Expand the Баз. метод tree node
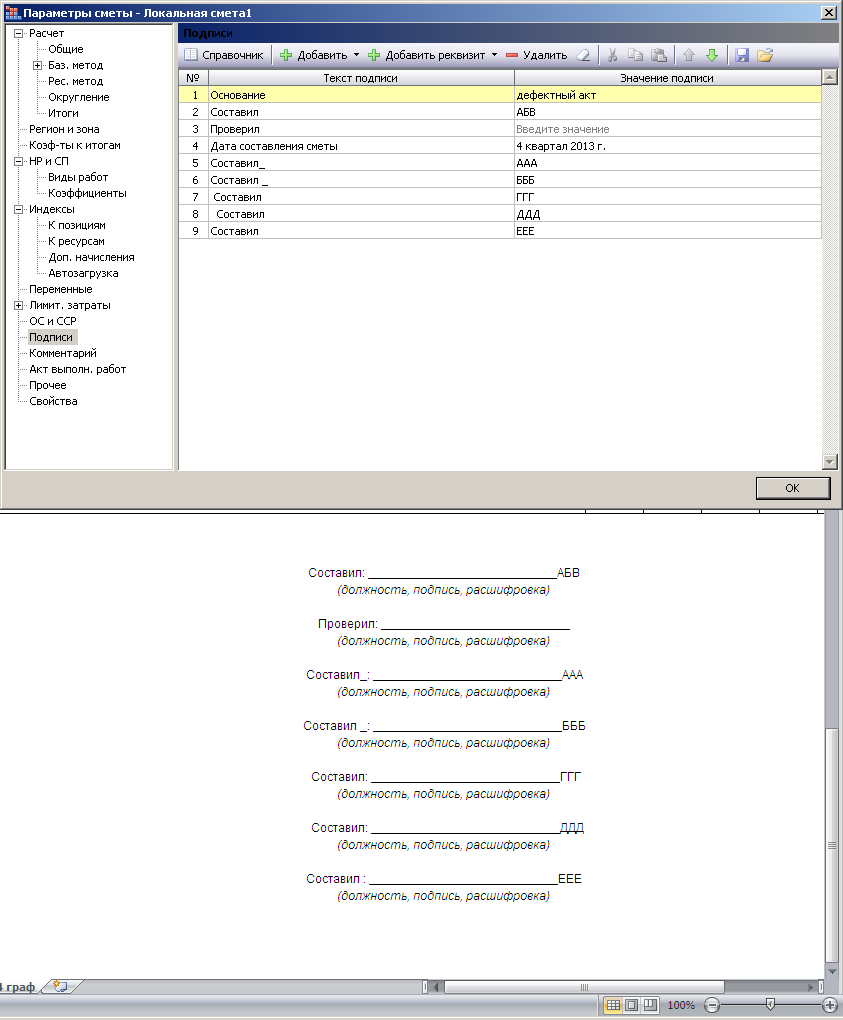Viewport: 843px width, 1020px height. [x=38, y=65]
